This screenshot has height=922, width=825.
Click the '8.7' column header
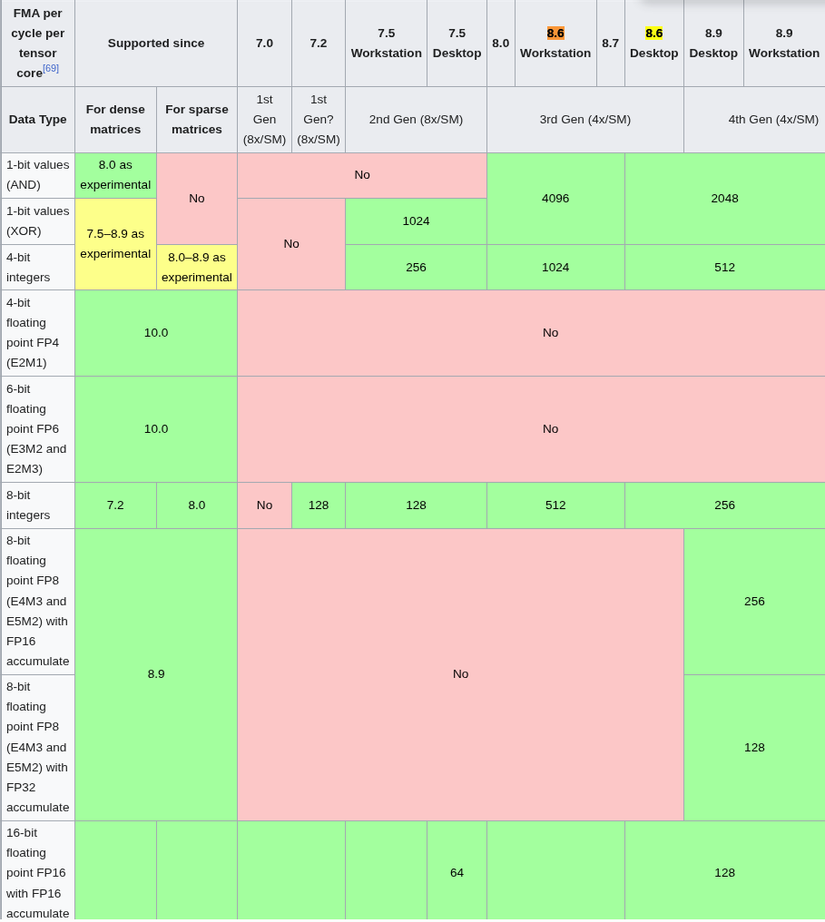click(610, 43)
